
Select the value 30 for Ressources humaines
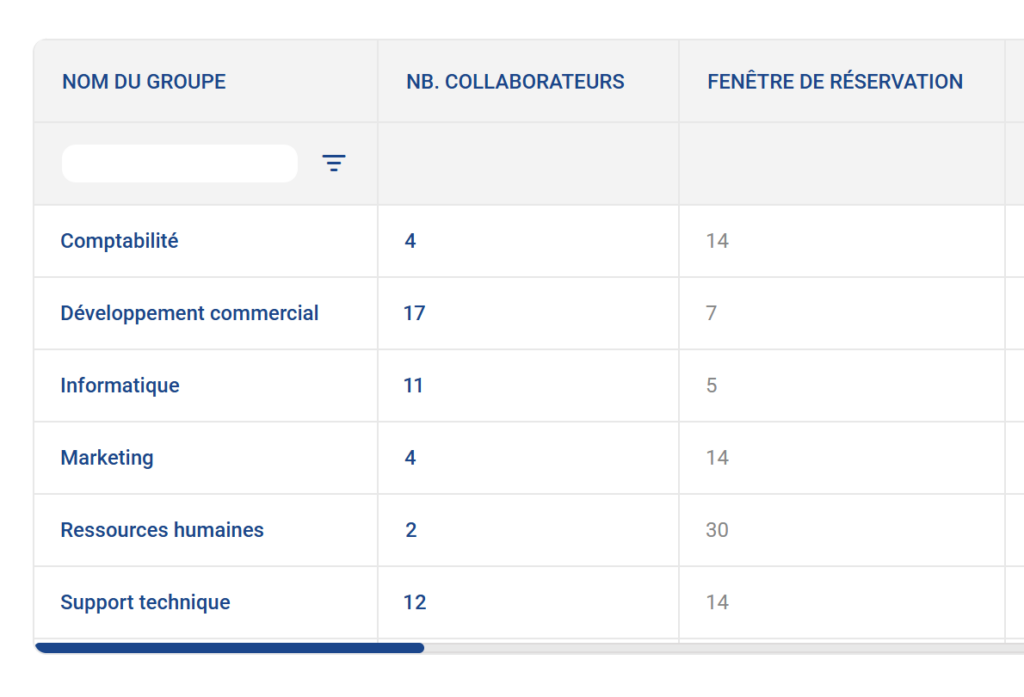click(716, 530)
